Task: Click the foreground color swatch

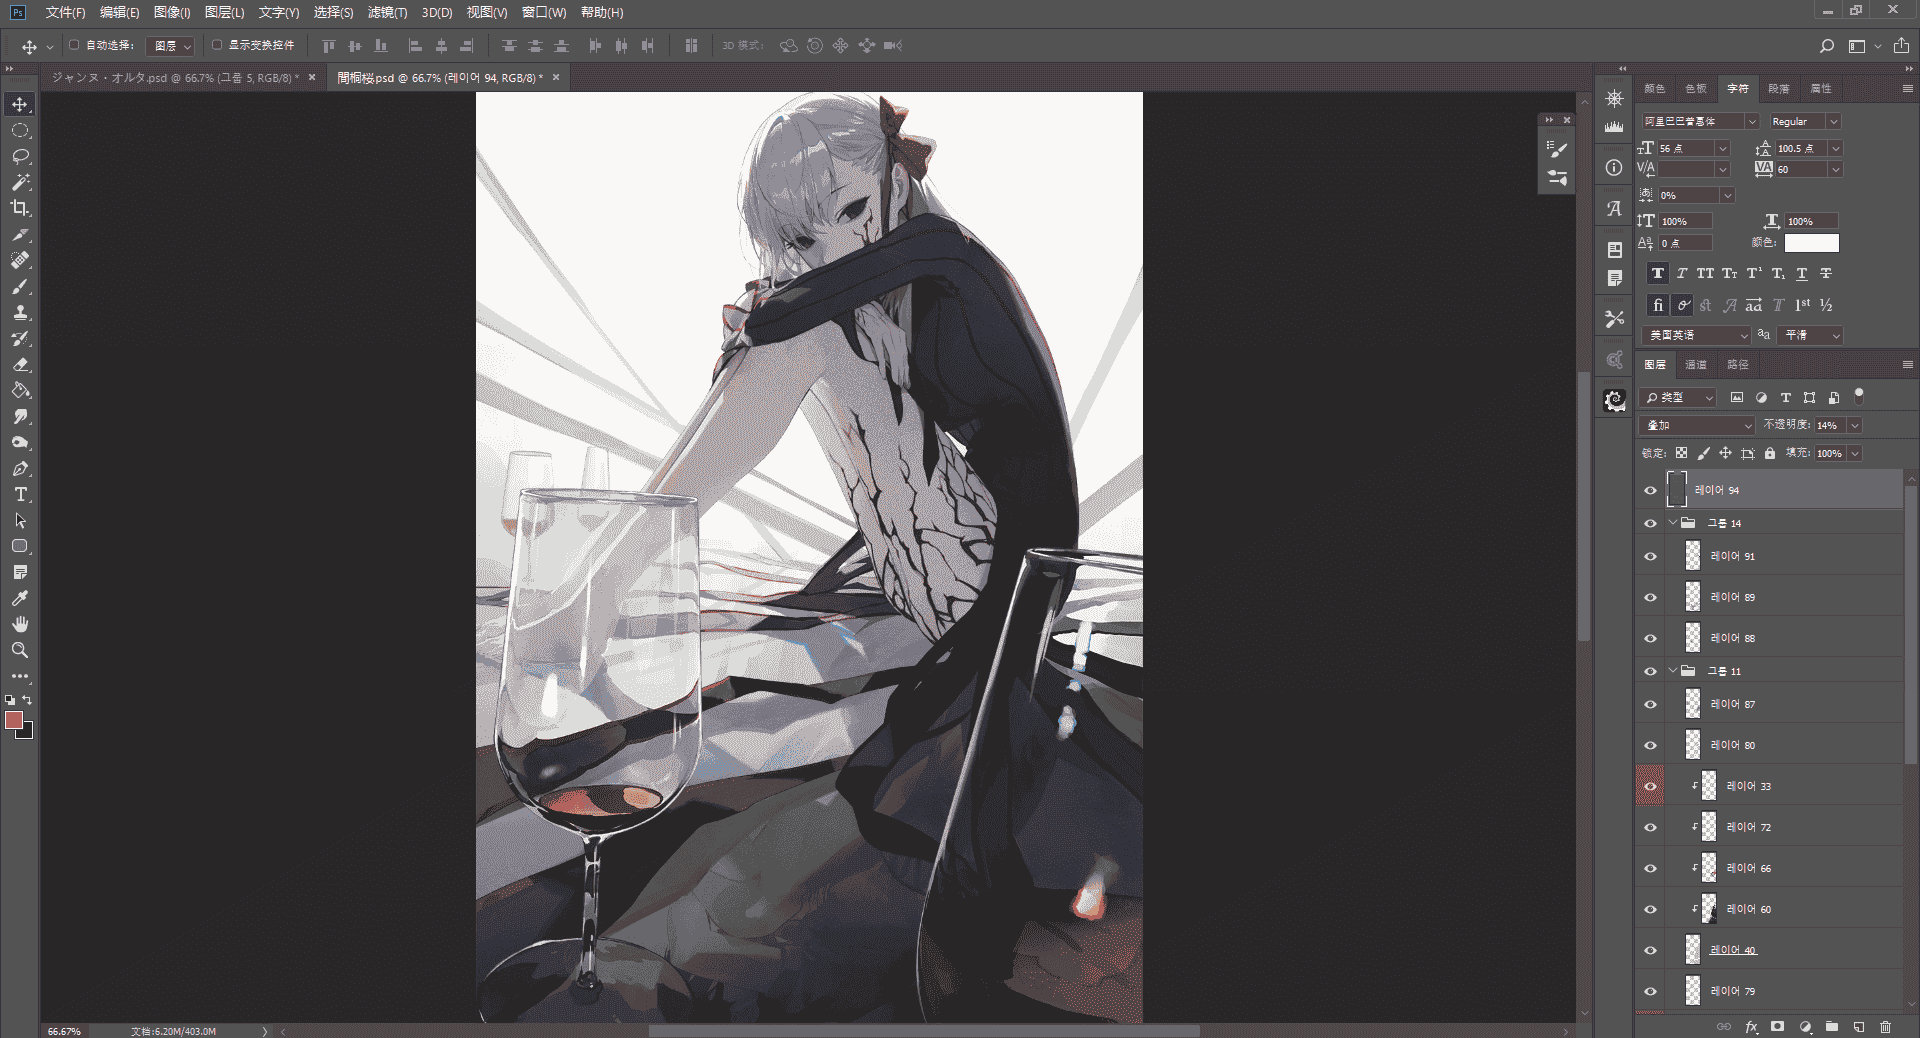Action: pyautogui.click(x=14, y=721)
